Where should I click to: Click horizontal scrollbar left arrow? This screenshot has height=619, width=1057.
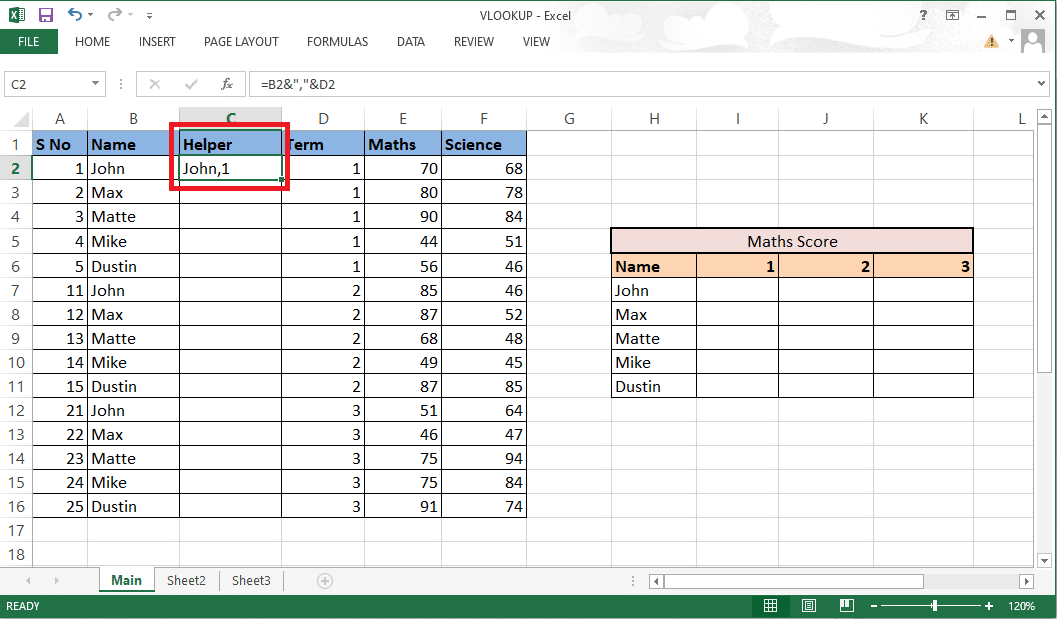coord(656,581)
